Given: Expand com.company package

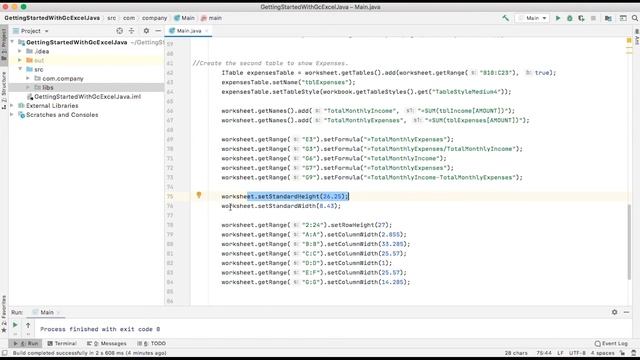Looking at the screenshot, I should [x=28, y=78].
